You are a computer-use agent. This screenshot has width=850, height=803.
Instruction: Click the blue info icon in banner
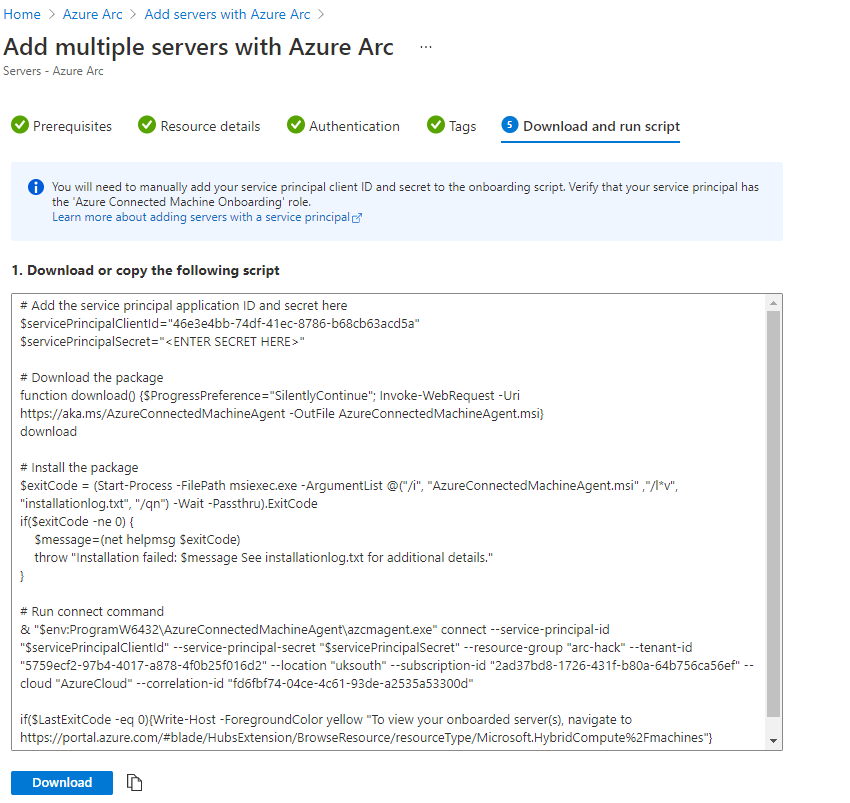pos(36,187)
